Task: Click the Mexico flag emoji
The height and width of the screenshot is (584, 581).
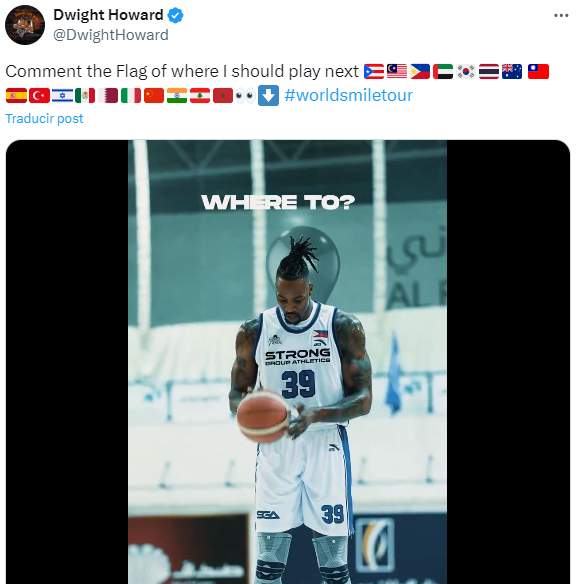Action: tap(85, 96)
